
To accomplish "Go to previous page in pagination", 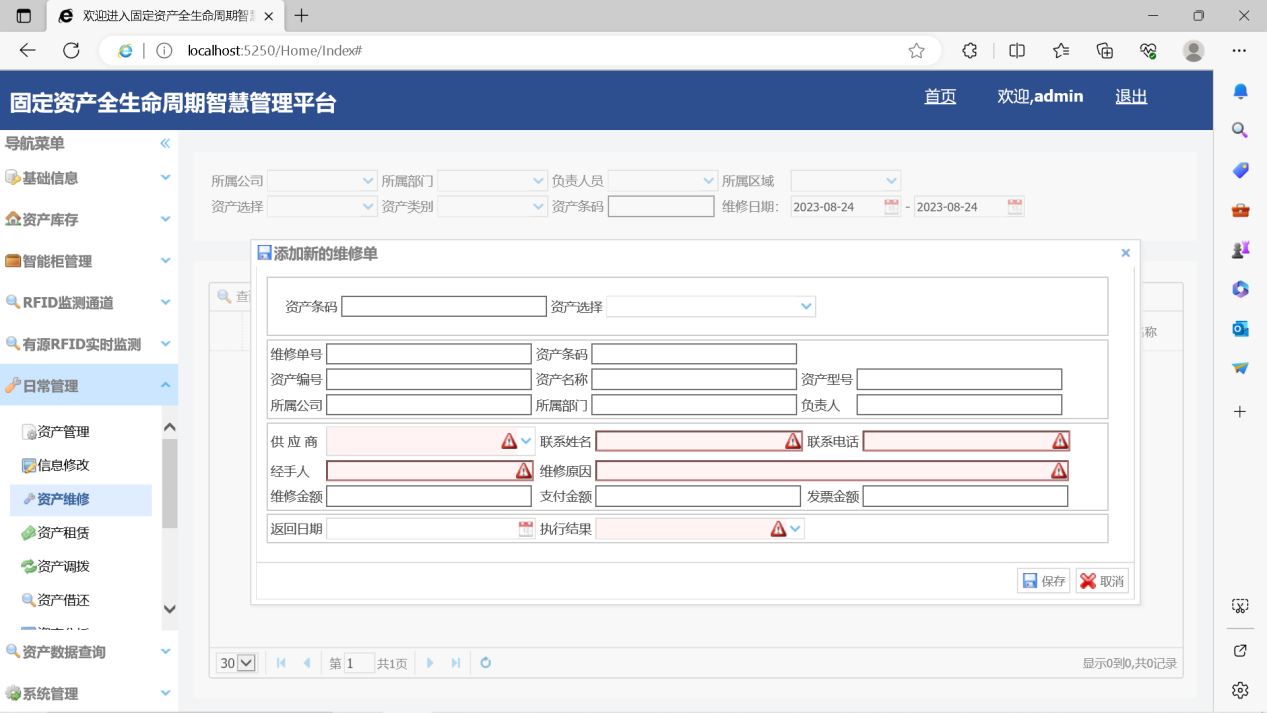I will click(306, 663).
